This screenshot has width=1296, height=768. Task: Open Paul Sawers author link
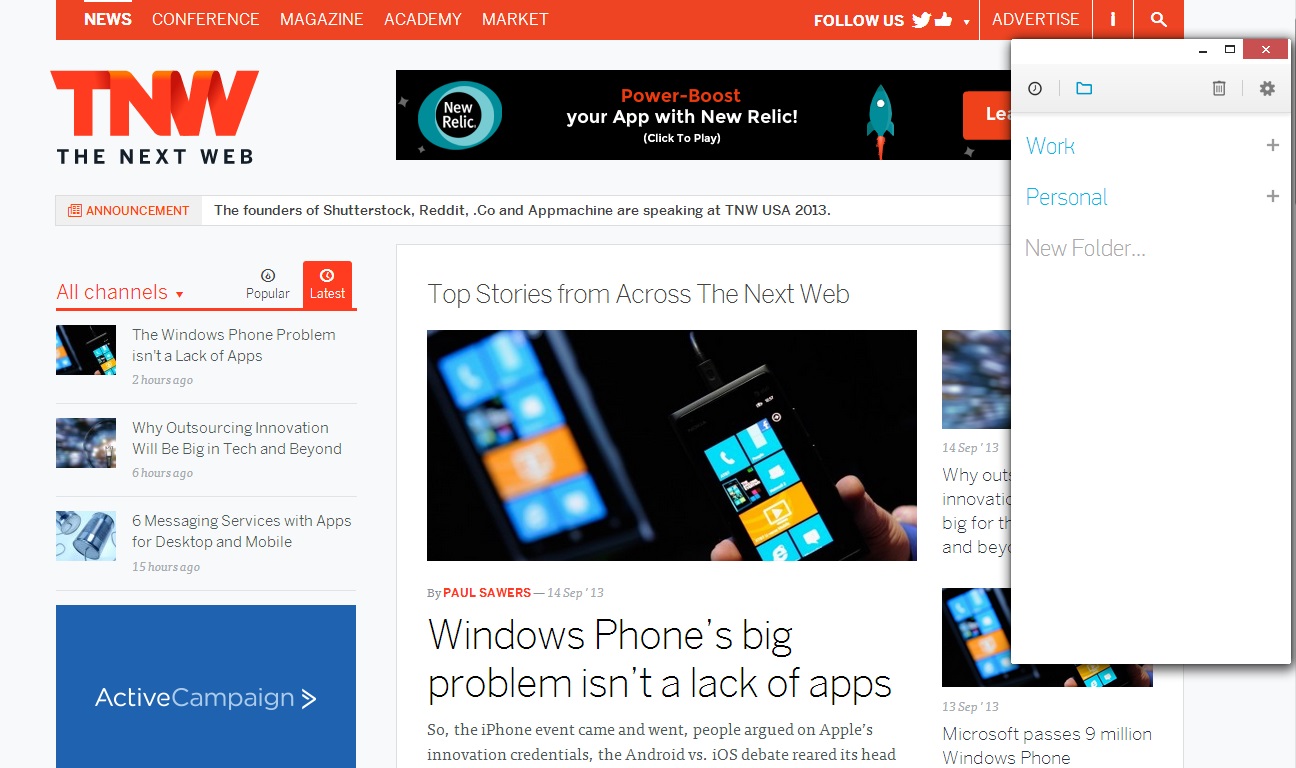[x=487, y=593]
